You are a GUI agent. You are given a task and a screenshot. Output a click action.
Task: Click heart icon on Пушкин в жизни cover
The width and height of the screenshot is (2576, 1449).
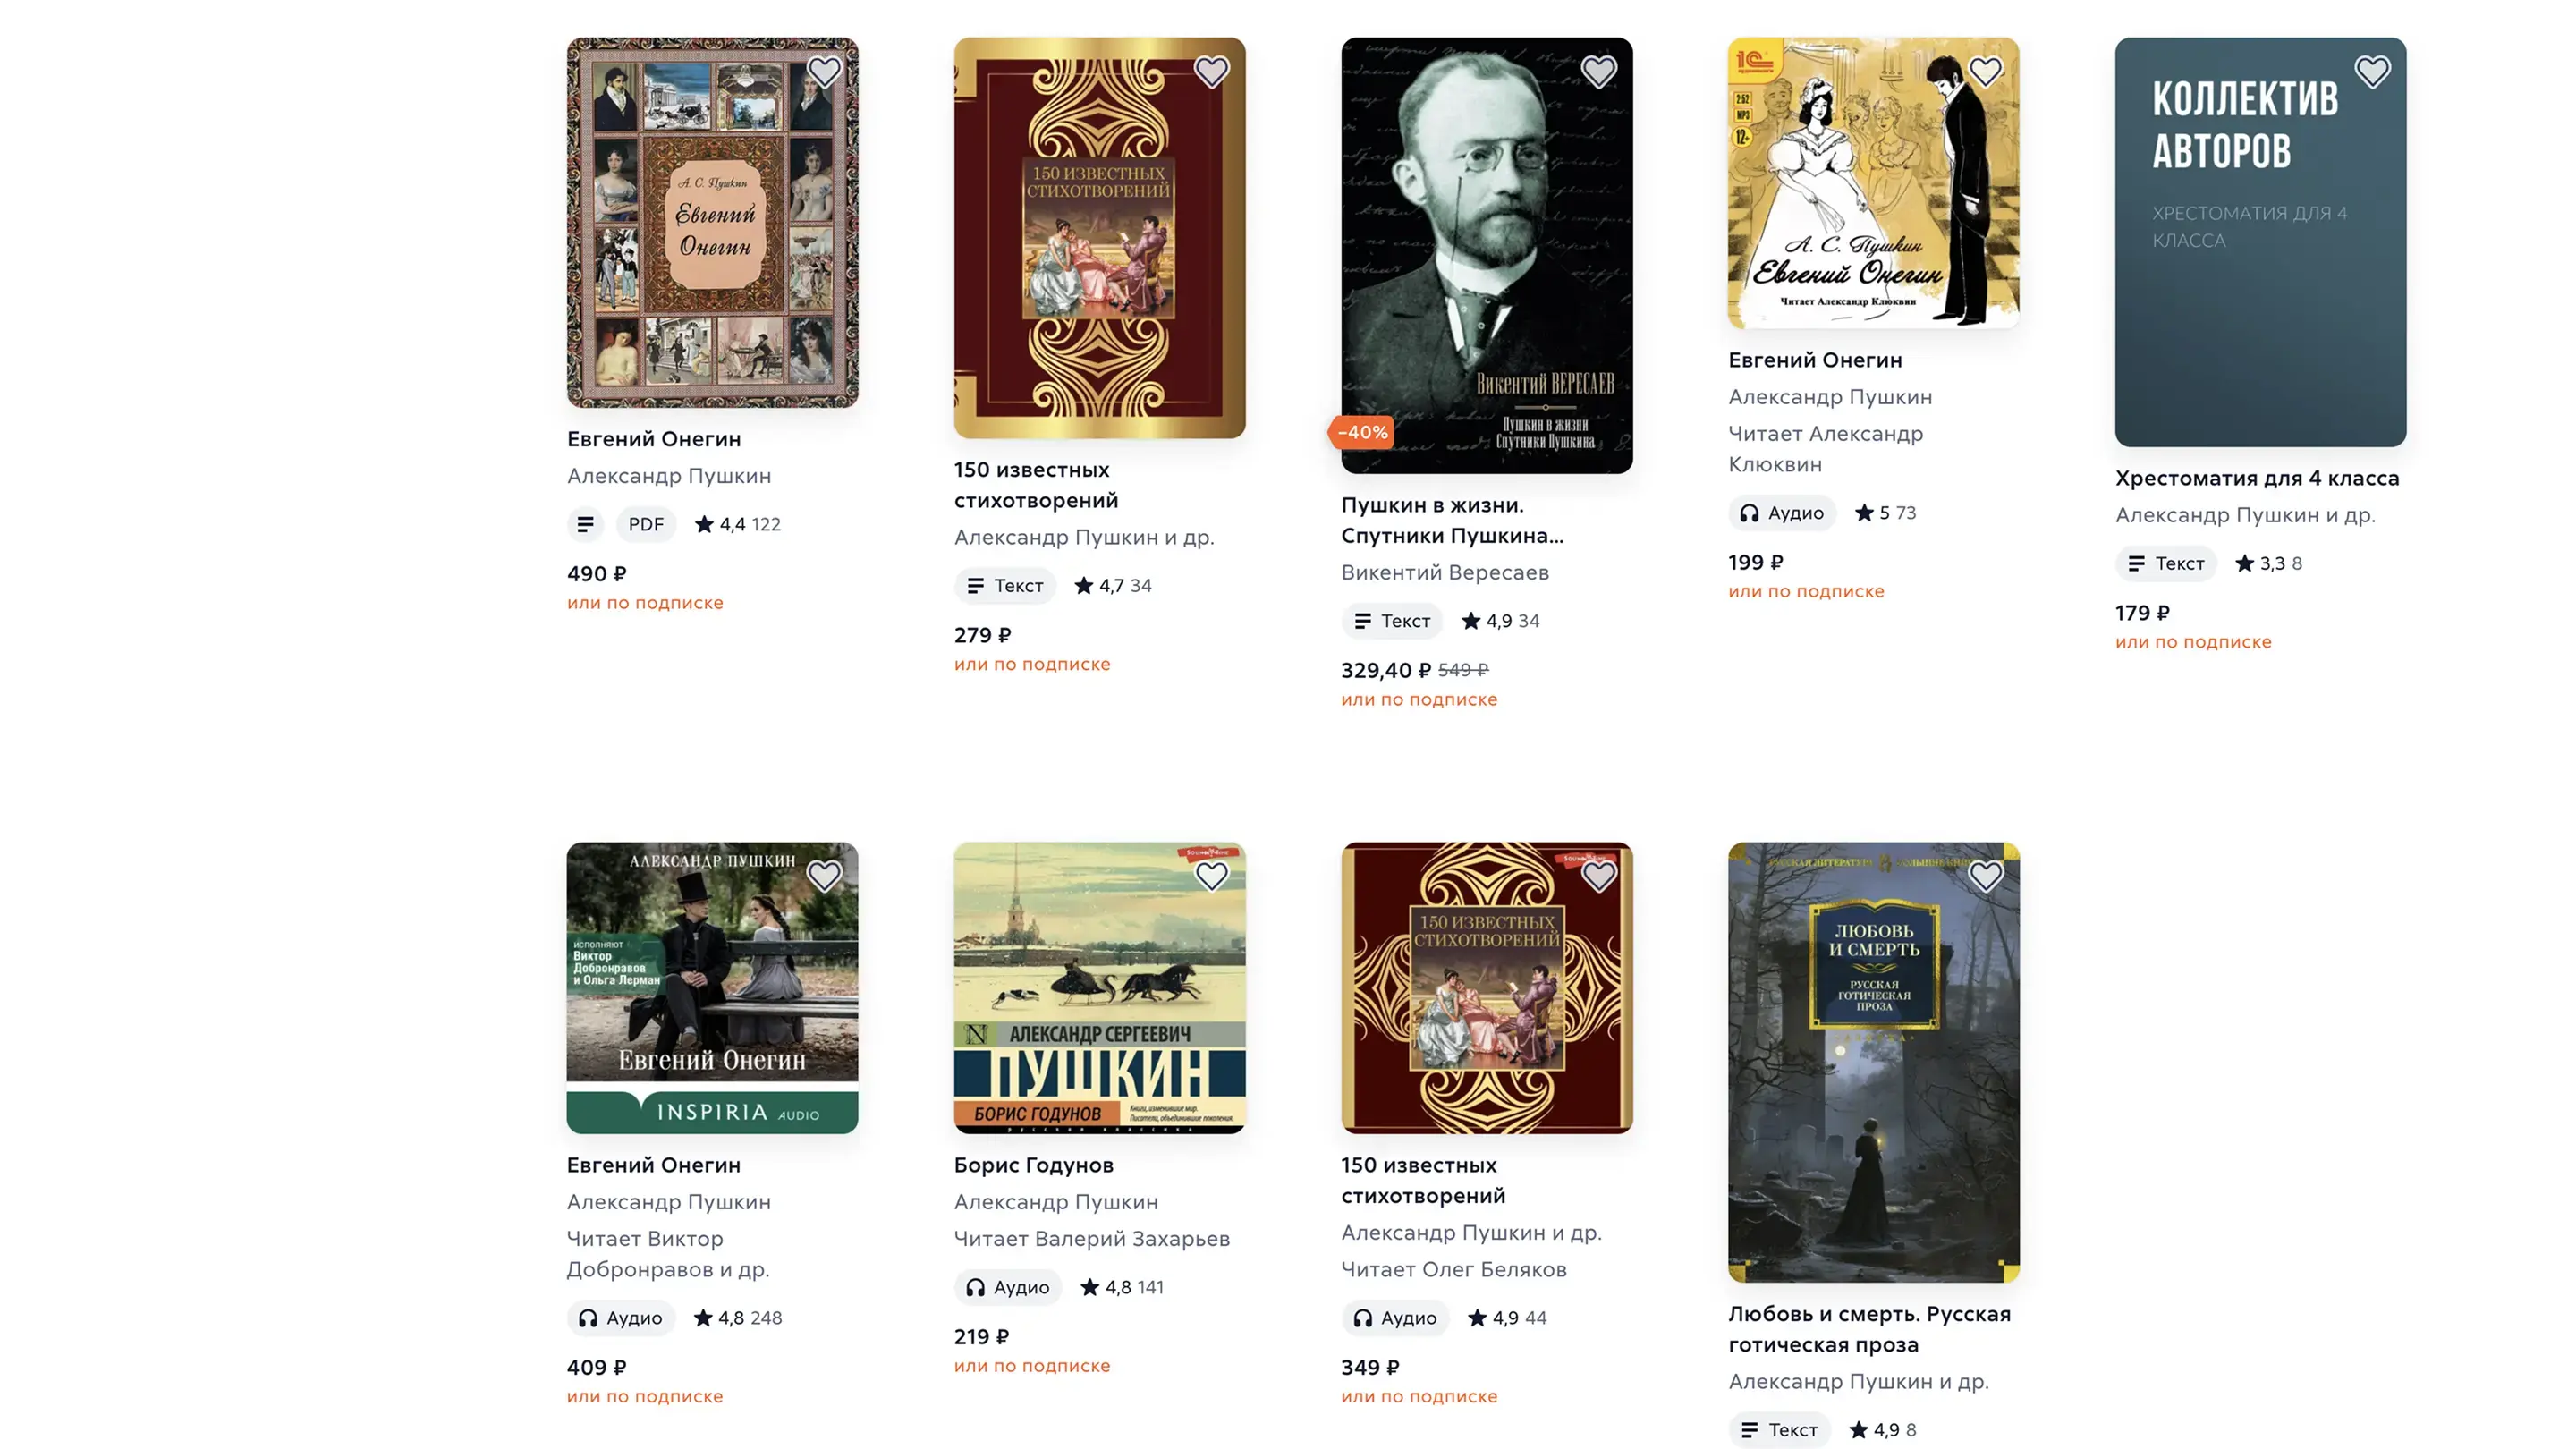point(1598,72)
